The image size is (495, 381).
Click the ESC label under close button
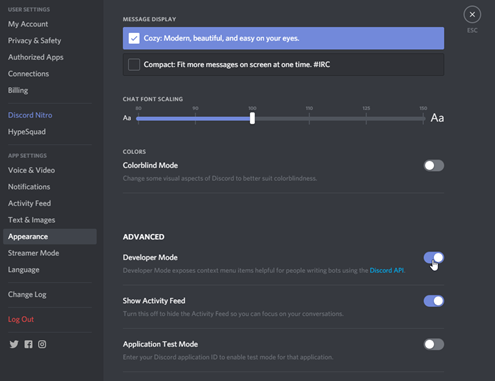pos(472,30)
